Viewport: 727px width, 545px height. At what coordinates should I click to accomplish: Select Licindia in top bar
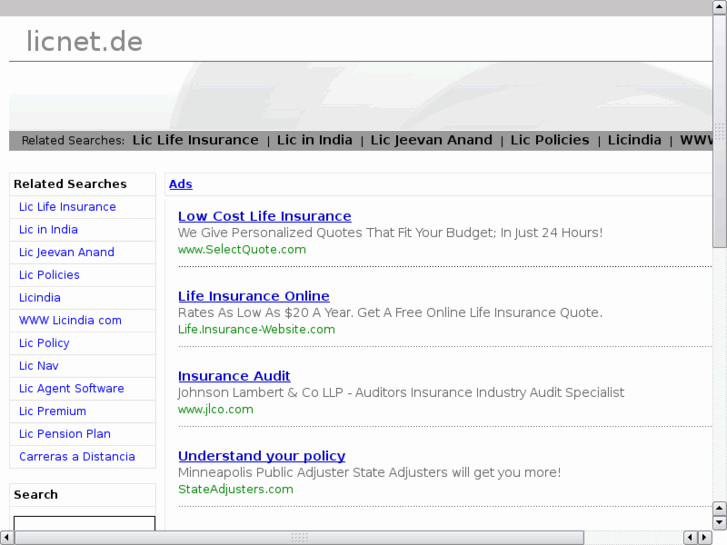coord(634,140)
